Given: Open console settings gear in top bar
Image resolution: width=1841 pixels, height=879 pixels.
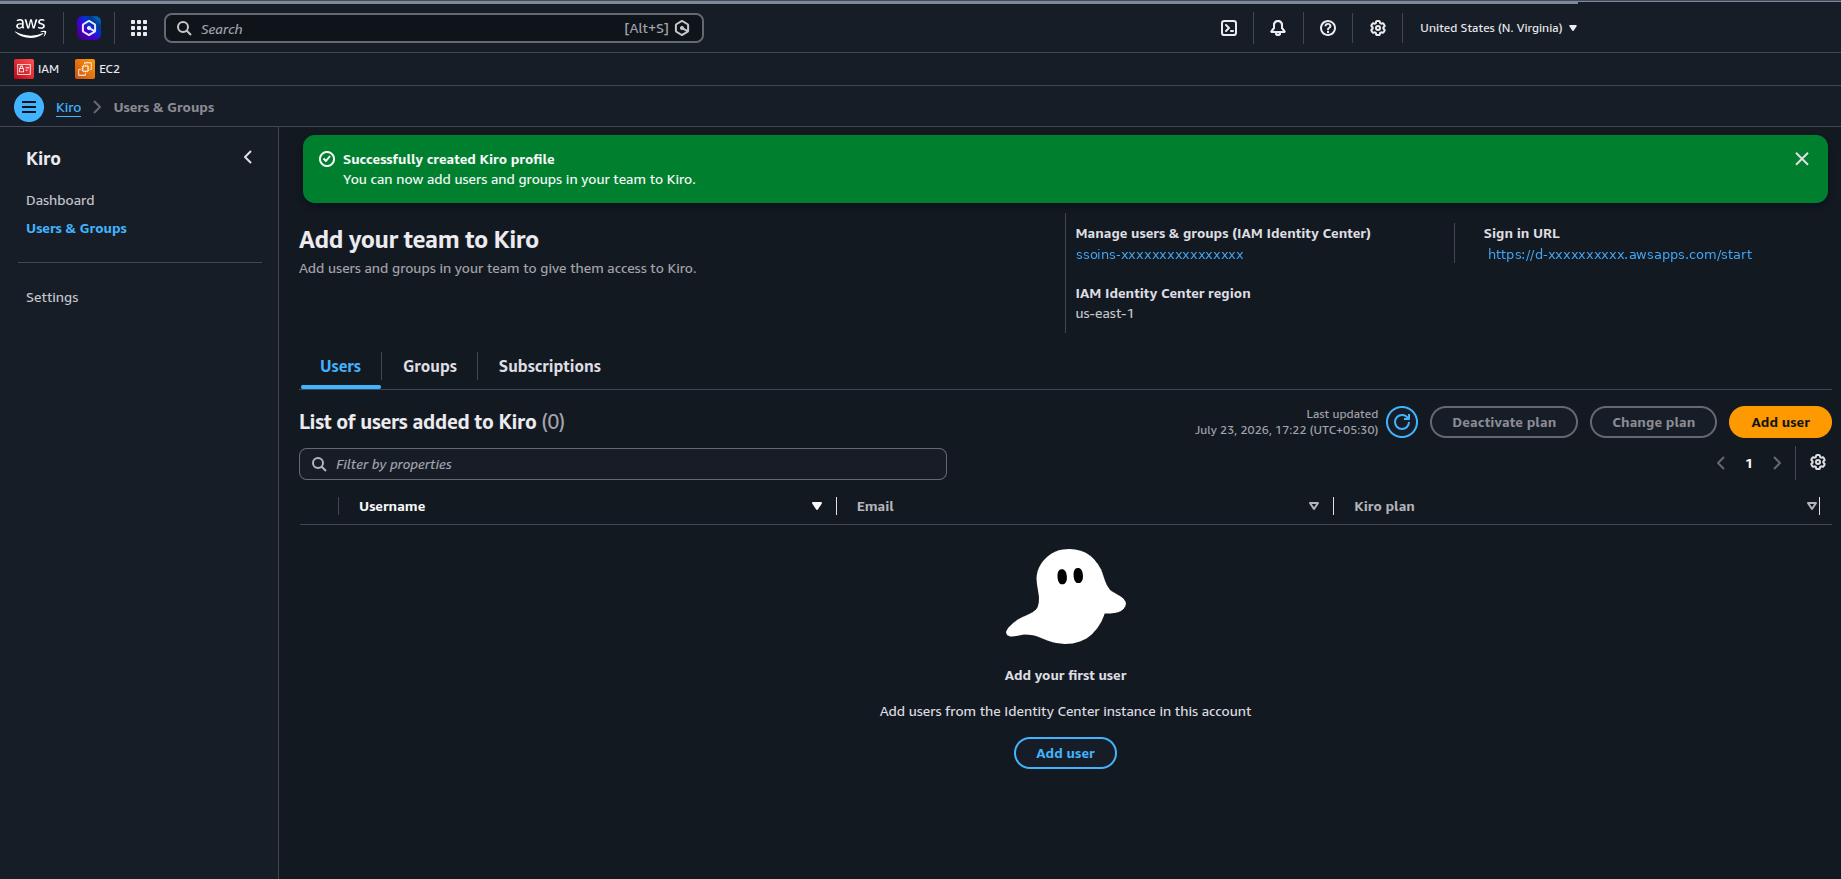Looking at the screenshot, I should click(x=1378, y=28).
